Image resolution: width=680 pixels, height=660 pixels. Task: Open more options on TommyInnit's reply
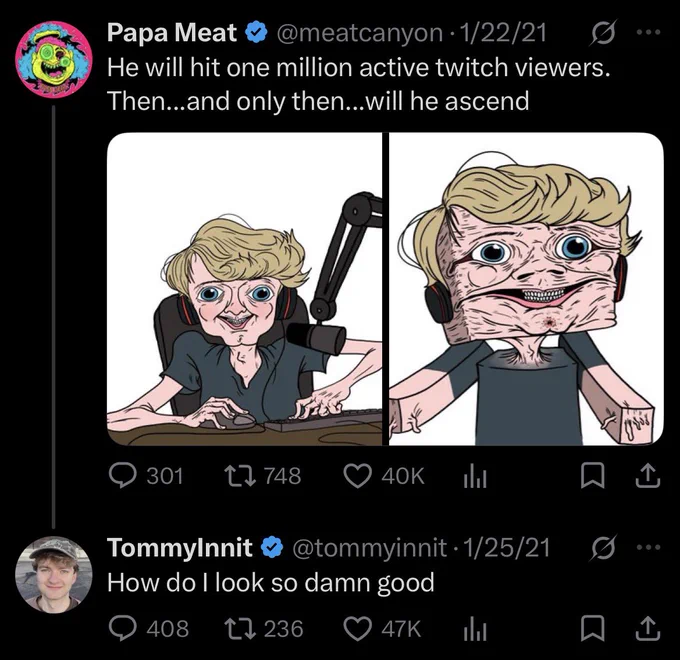click(x=648, y=547)
